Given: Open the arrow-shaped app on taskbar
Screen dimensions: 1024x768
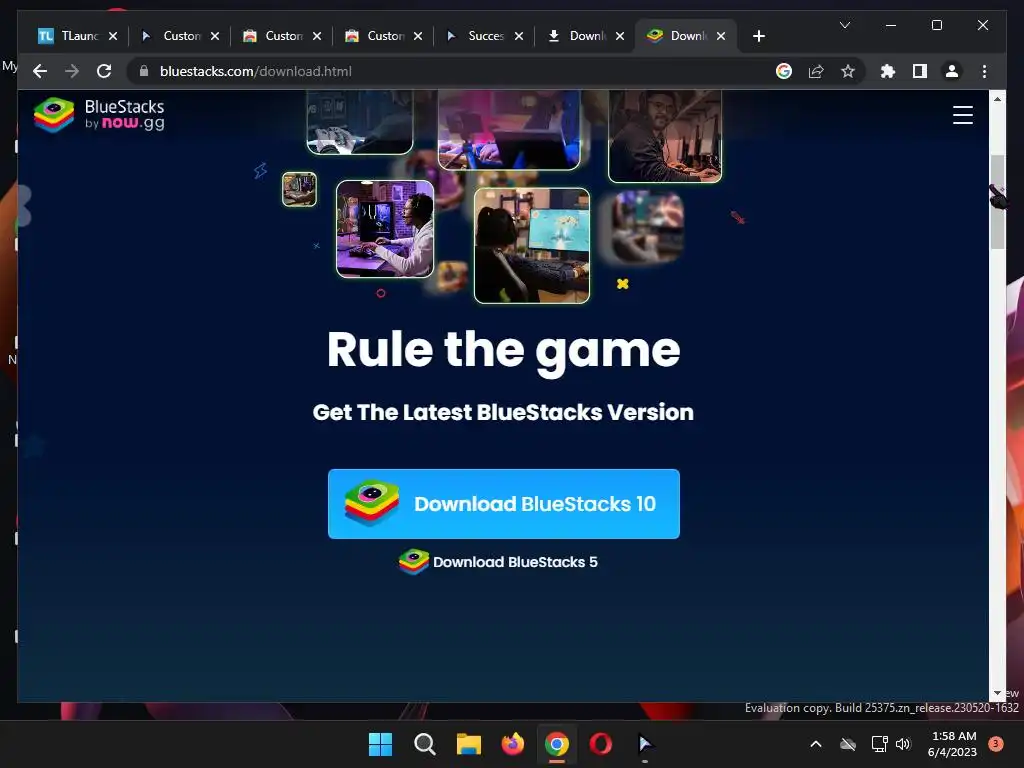Looking at the screenshot, I should click(645, 744).
